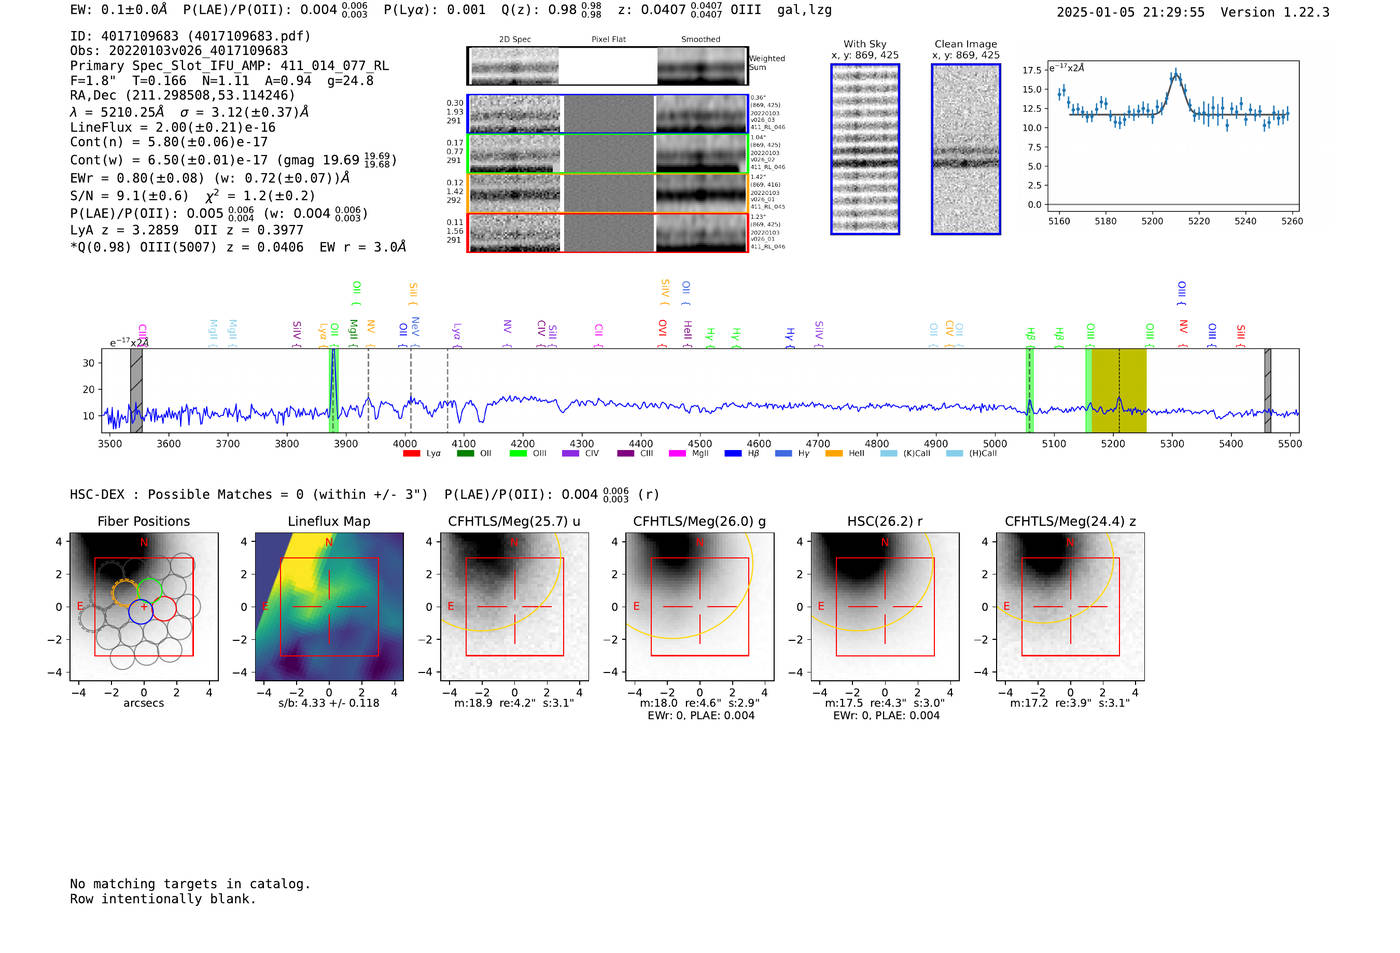Click the hatched gray band near 5460 Å
1400x953 pixels.
click(x=1268, y=390)
